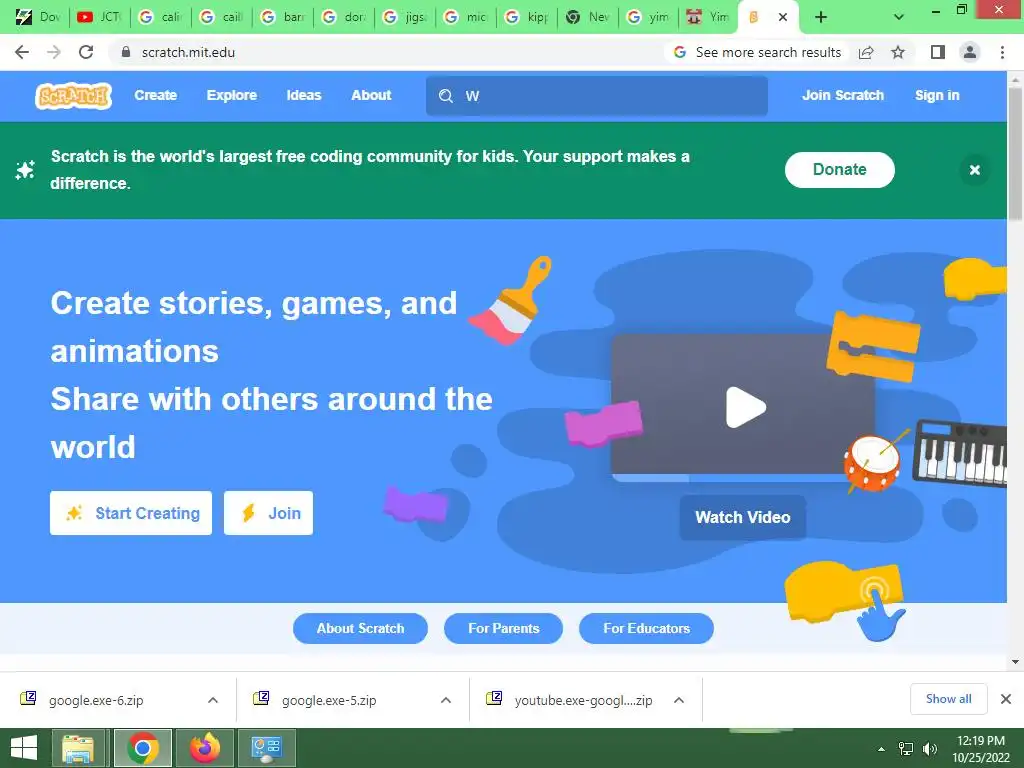
Task: Switch to the 'barr' Google tab
Action: click(x=283, y=17)
